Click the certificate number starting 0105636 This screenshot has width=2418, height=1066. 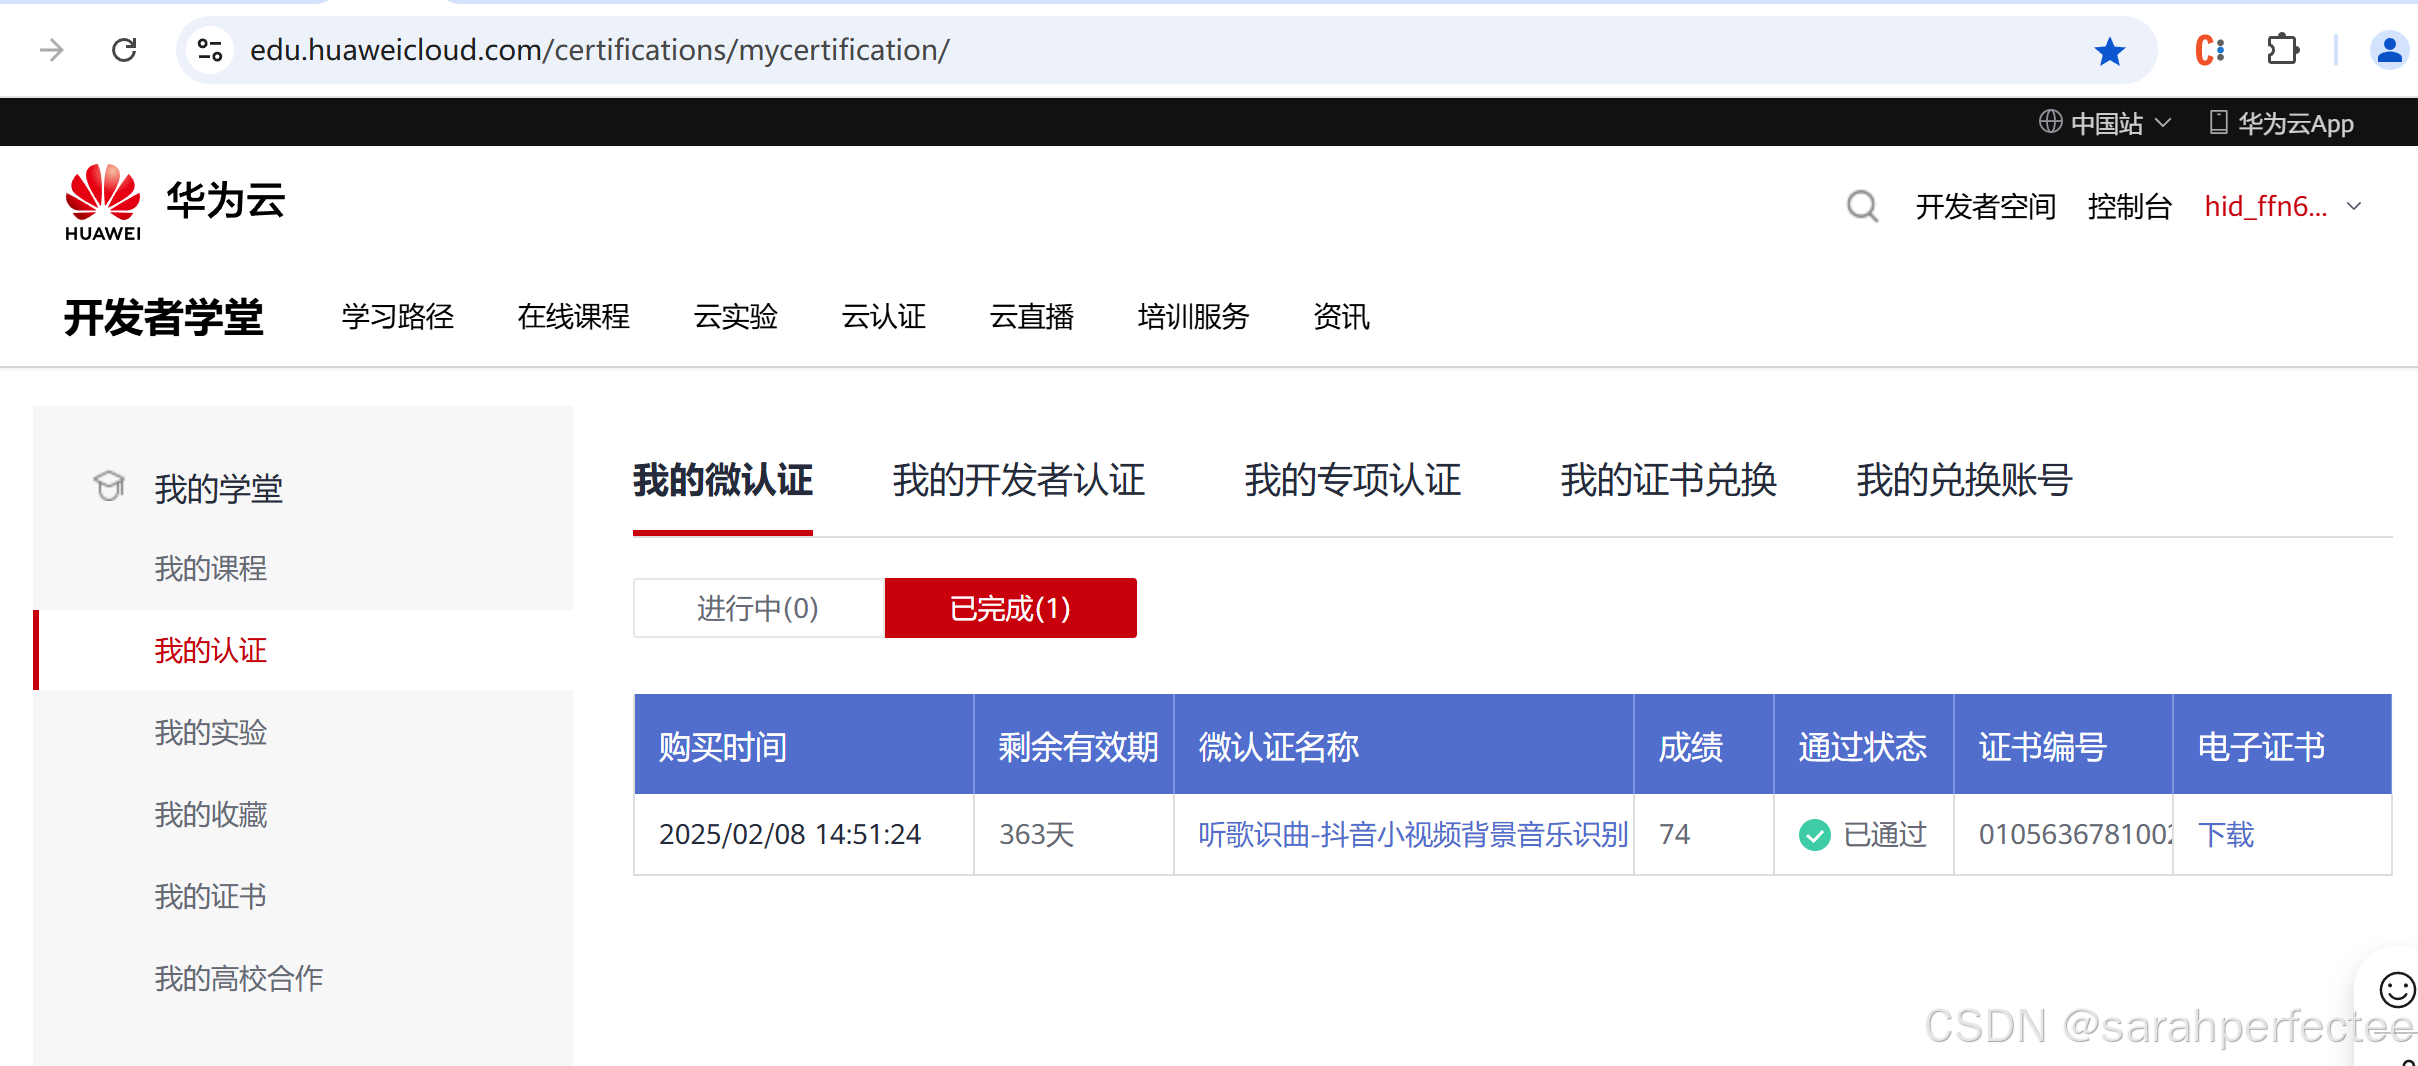tap(2075, 835)
